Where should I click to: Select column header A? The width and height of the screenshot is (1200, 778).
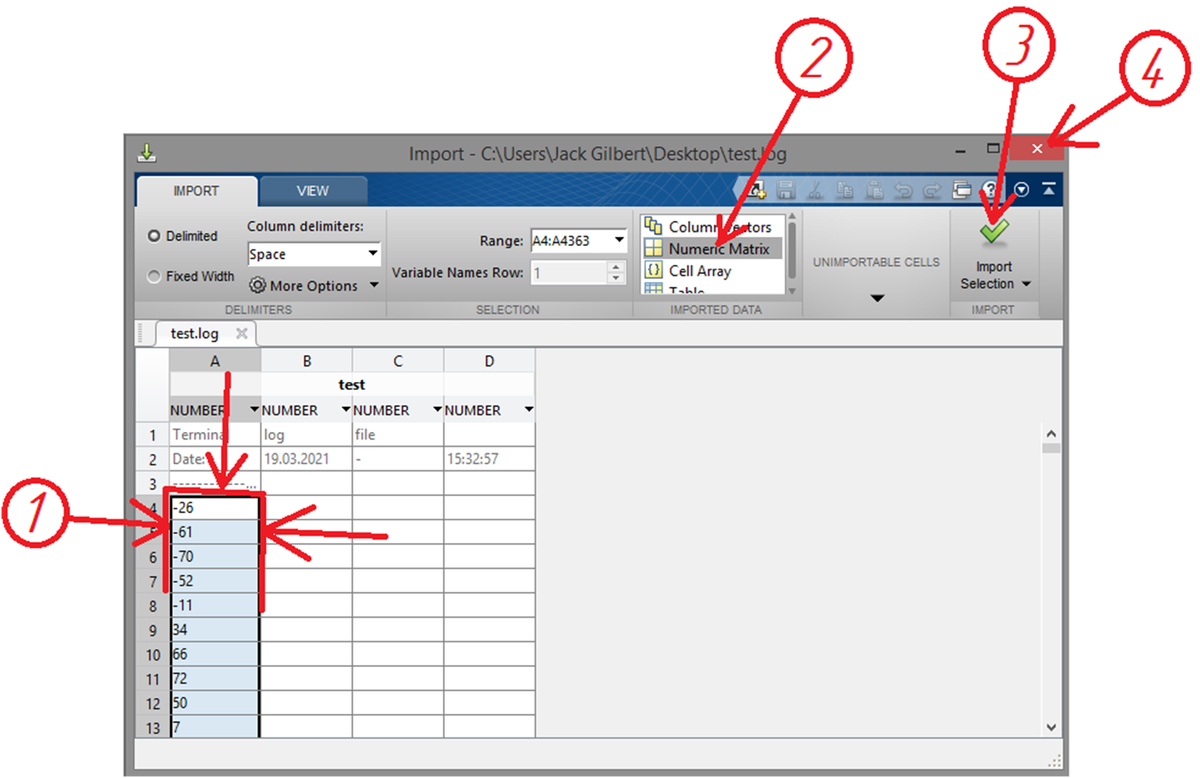click(215, 361)
